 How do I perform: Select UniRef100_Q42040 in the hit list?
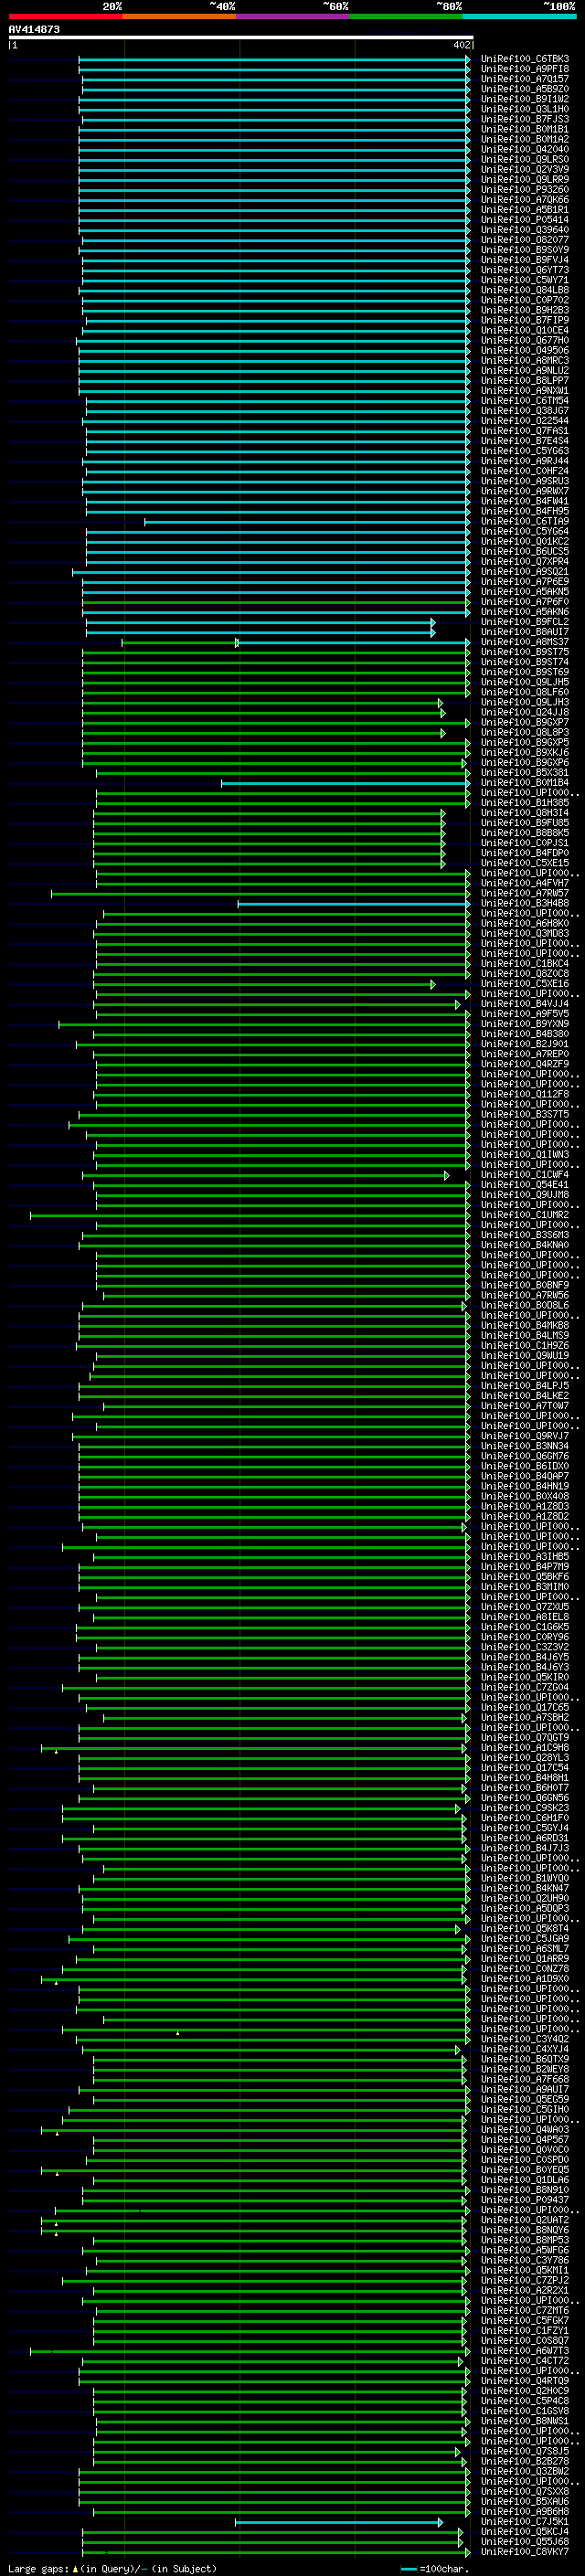pos(524,150)
